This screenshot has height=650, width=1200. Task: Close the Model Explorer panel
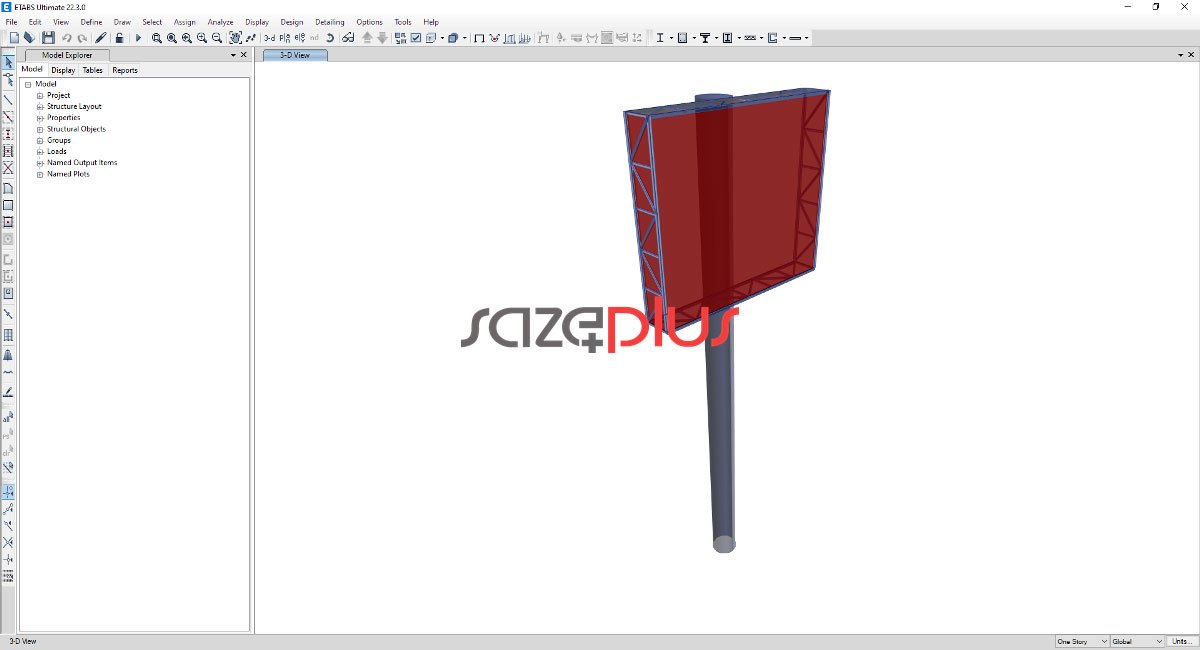click(x=243, y=55)
